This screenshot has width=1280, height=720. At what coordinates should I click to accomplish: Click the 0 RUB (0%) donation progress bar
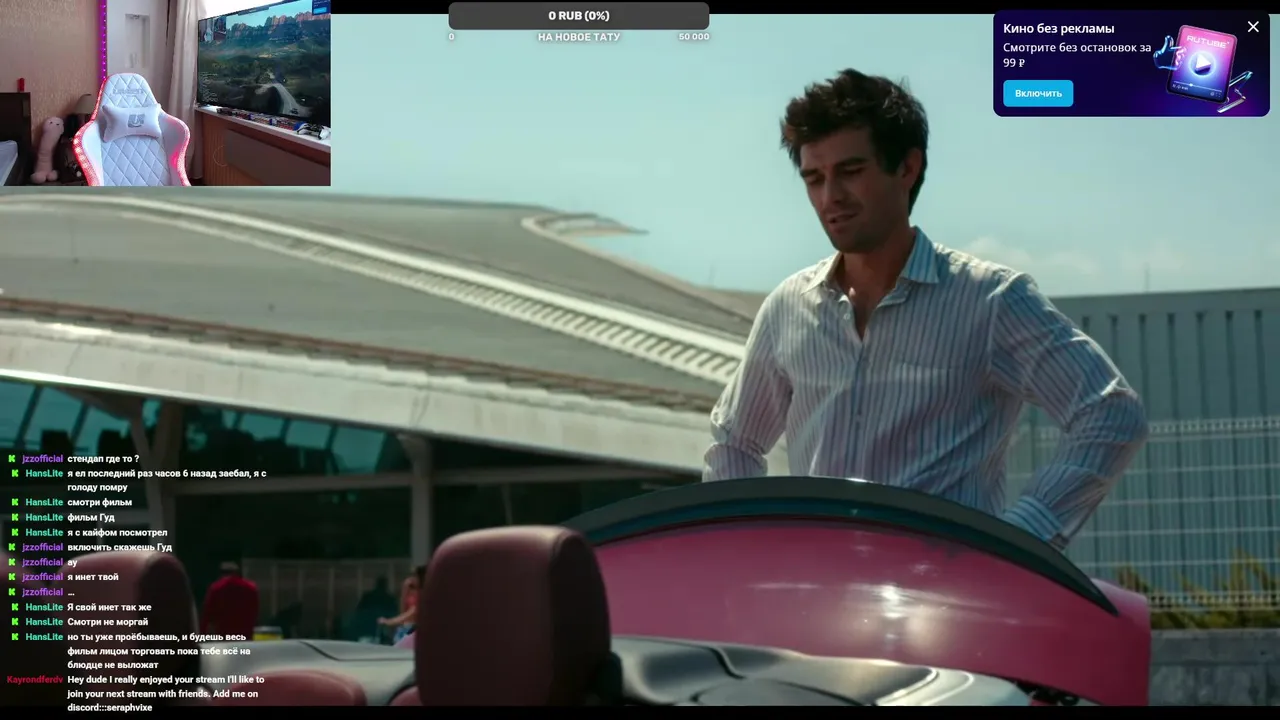578,16
